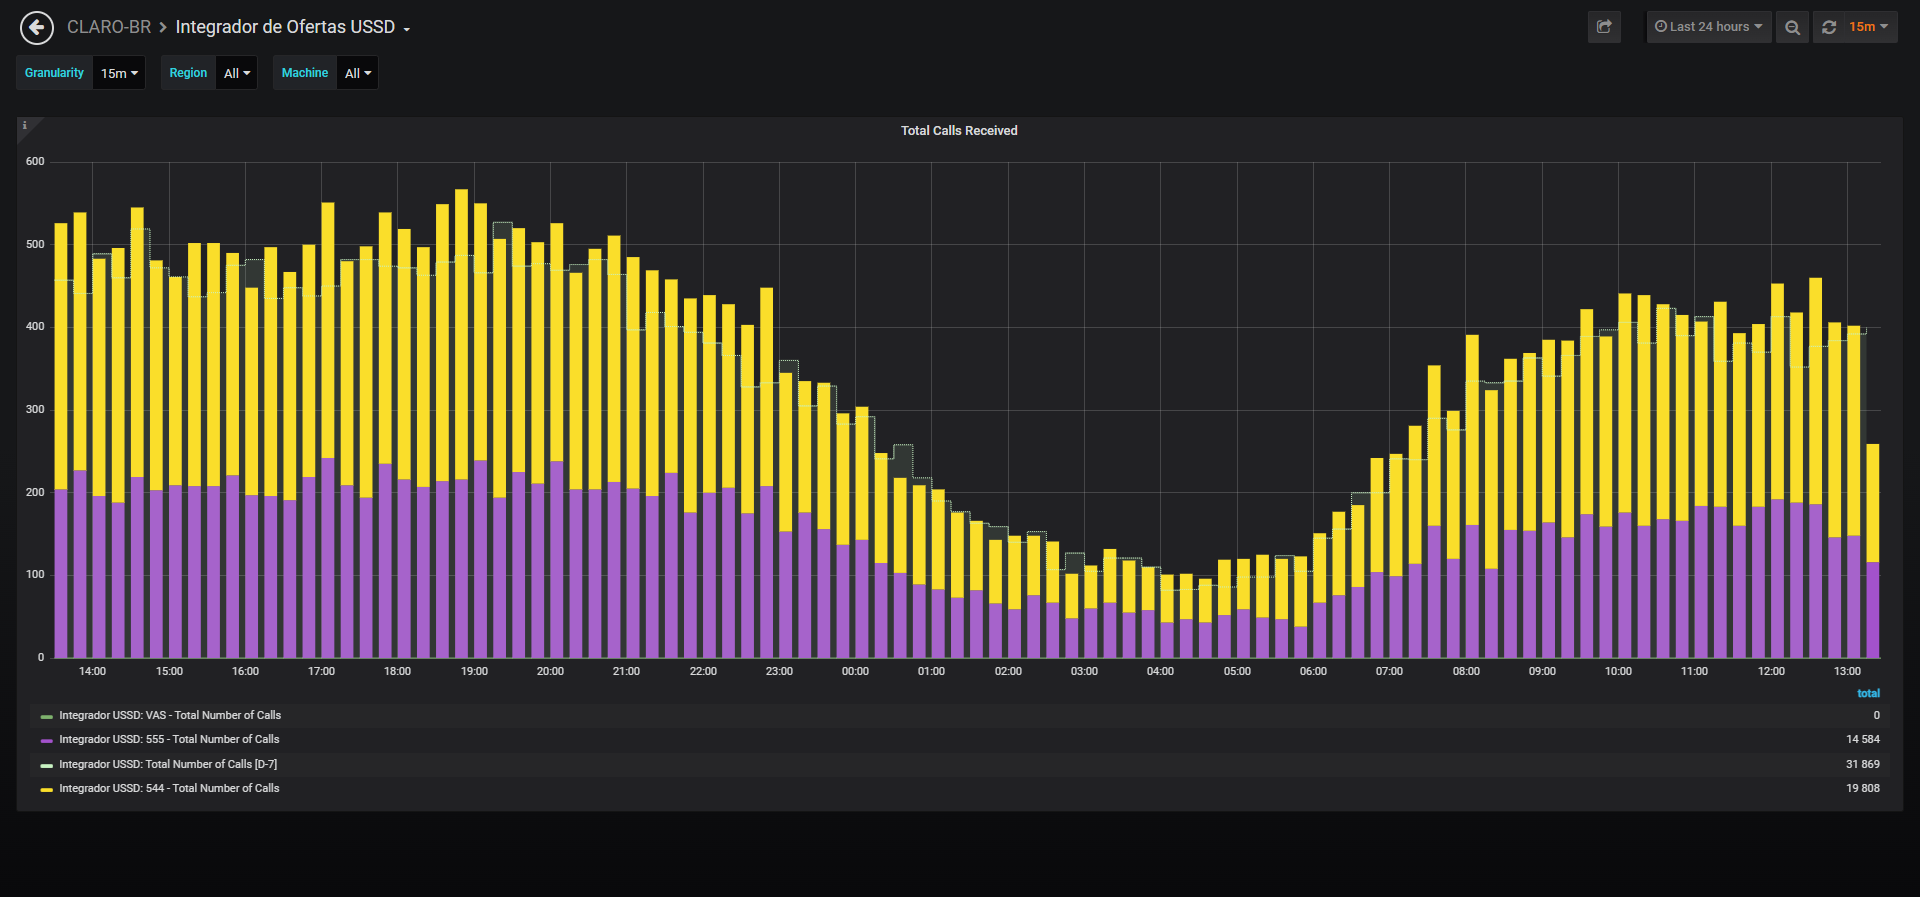Open the Last 24 hours time picker
This screenshot has height=897, width=1920.
1709,27
